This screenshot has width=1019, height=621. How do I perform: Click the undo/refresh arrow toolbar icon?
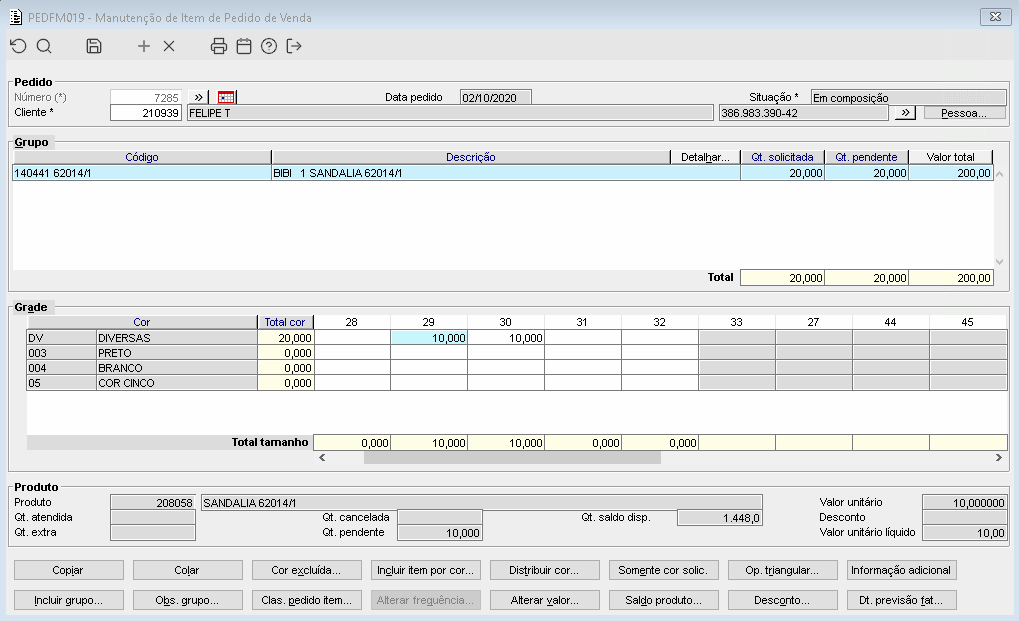click(18, 46)
